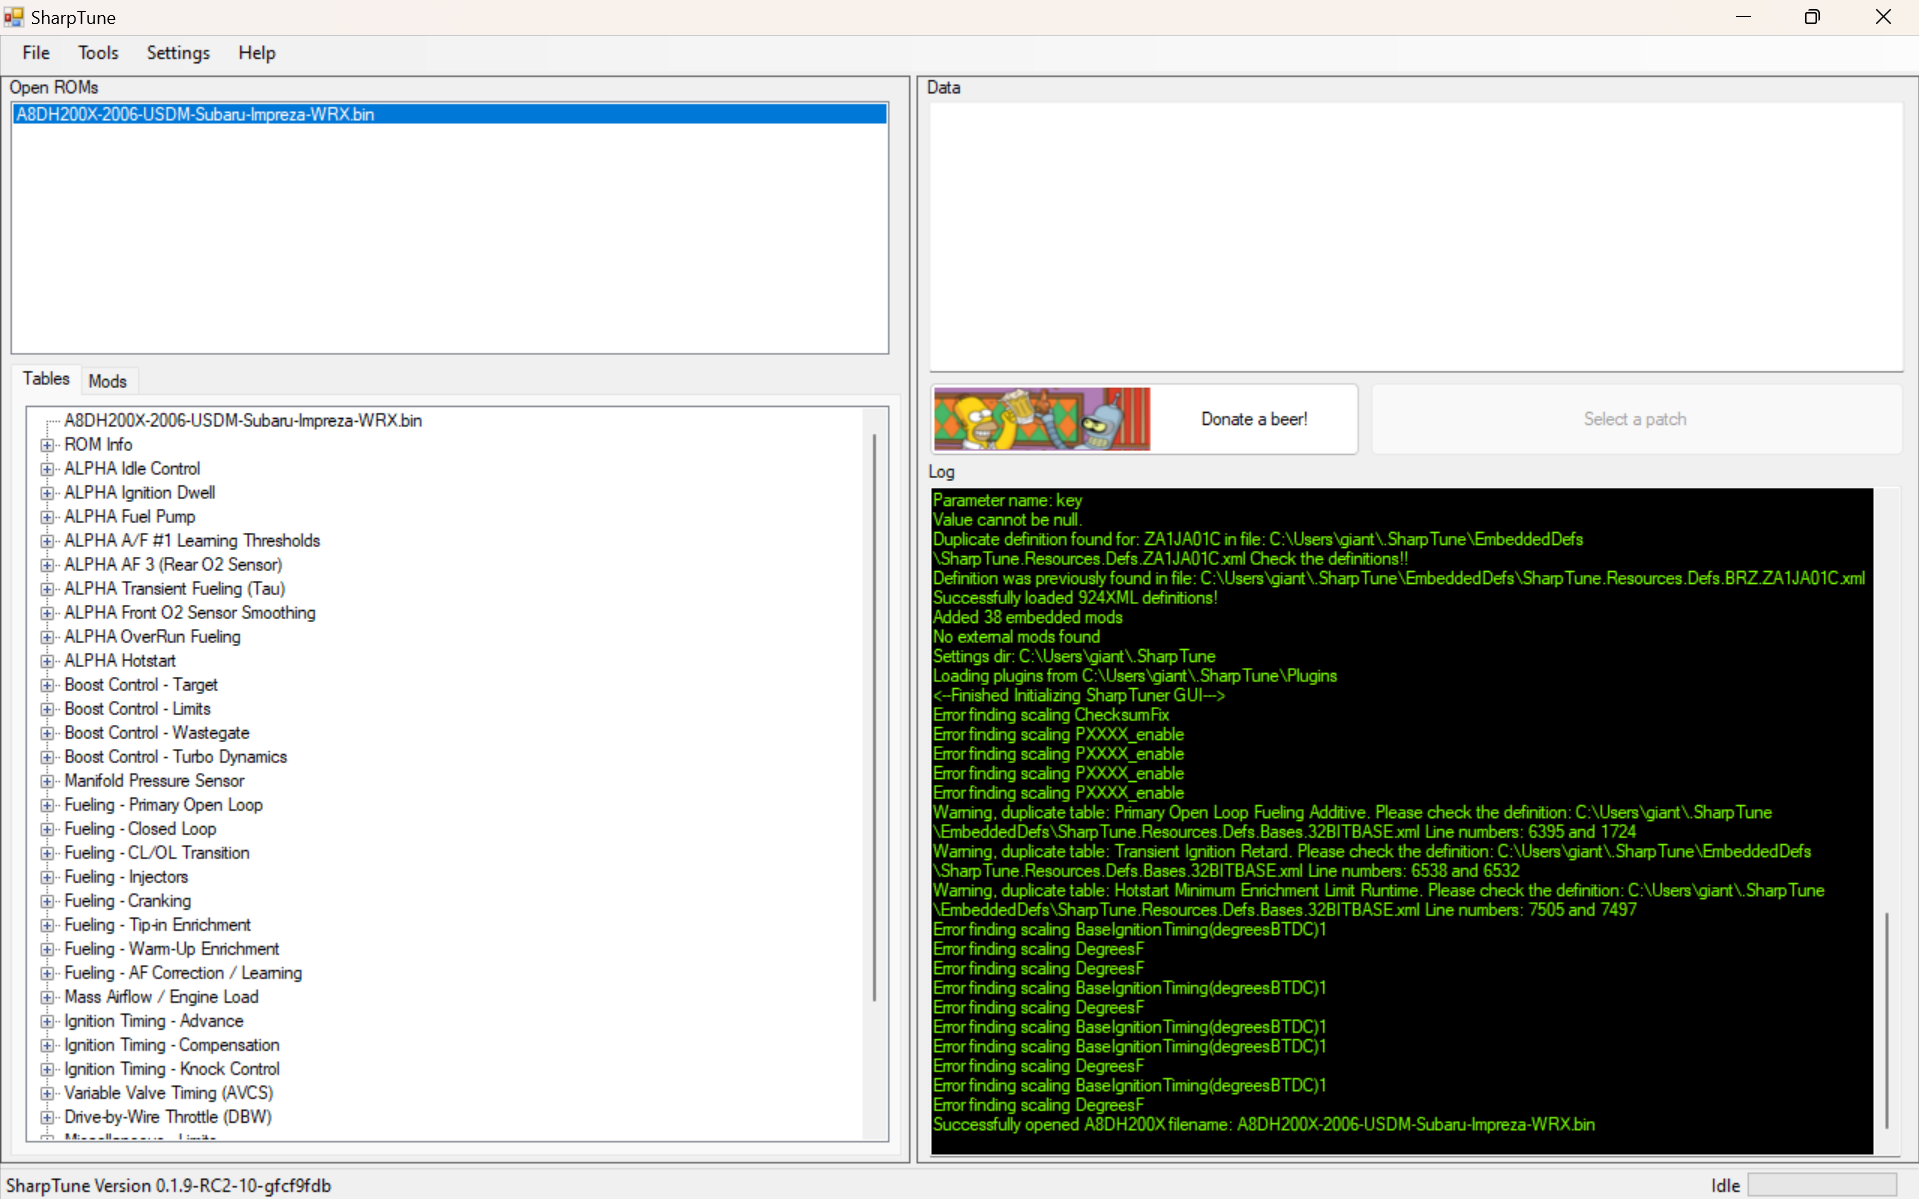Open the Tools menu
This screenshot has width=1919, height=1199.
[98, 53]
